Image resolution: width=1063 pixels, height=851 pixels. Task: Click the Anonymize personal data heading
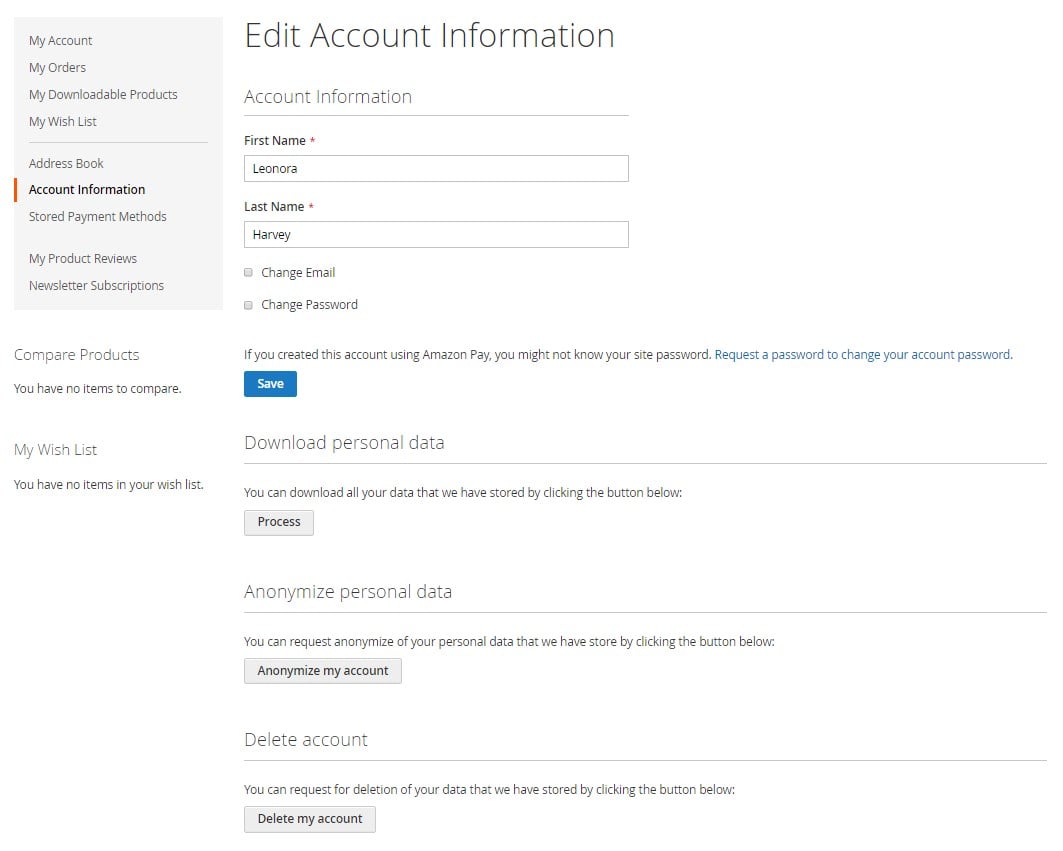coord(348,592)
